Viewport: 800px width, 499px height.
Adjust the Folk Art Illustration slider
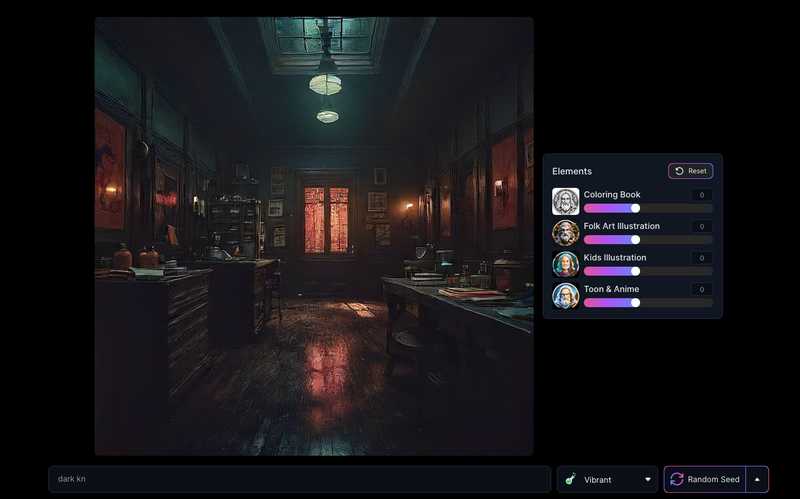(x=648, y=240)
